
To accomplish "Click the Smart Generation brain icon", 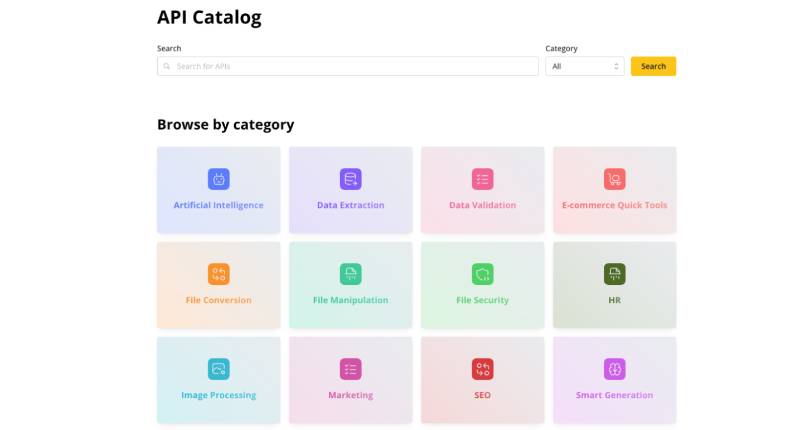I will click(x=614, y=369).
